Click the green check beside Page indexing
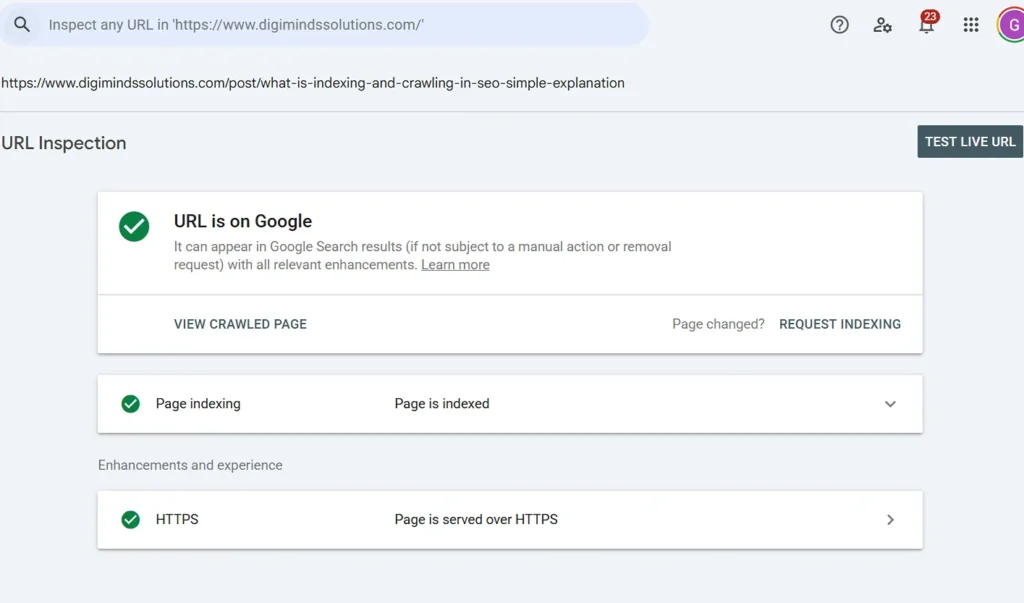The height and width of the screenshot is (603, 1024). [x=131, y=404]
